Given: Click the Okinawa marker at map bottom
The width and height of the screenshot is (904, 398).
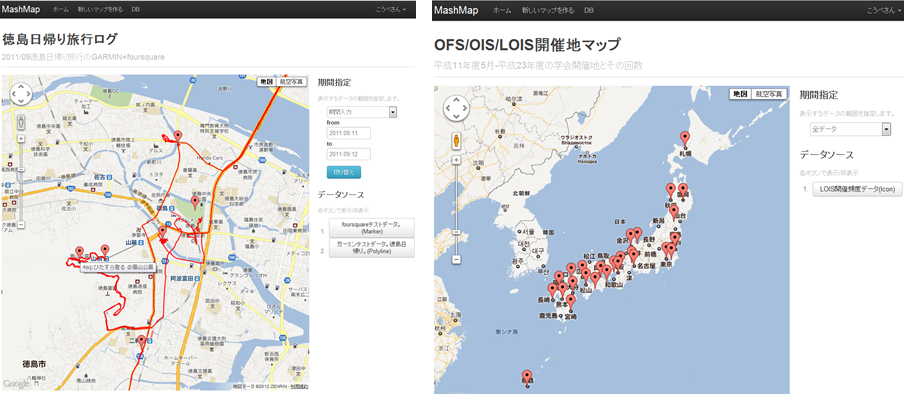Looking at the screenshot, I should (526, 377).
